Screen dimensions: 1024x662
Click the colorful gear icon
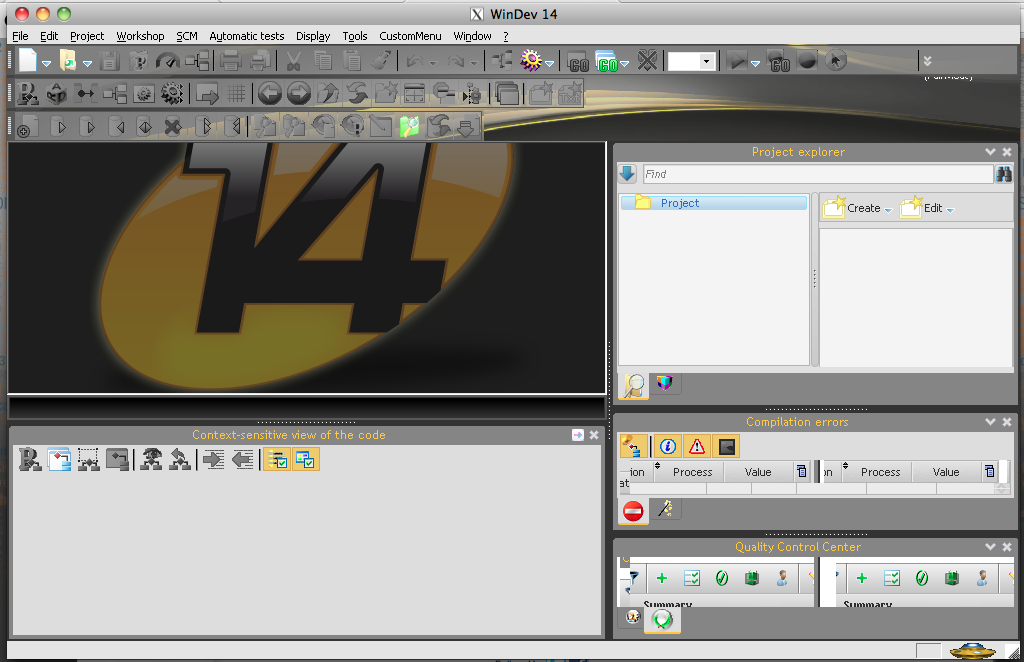coord(531,61)
